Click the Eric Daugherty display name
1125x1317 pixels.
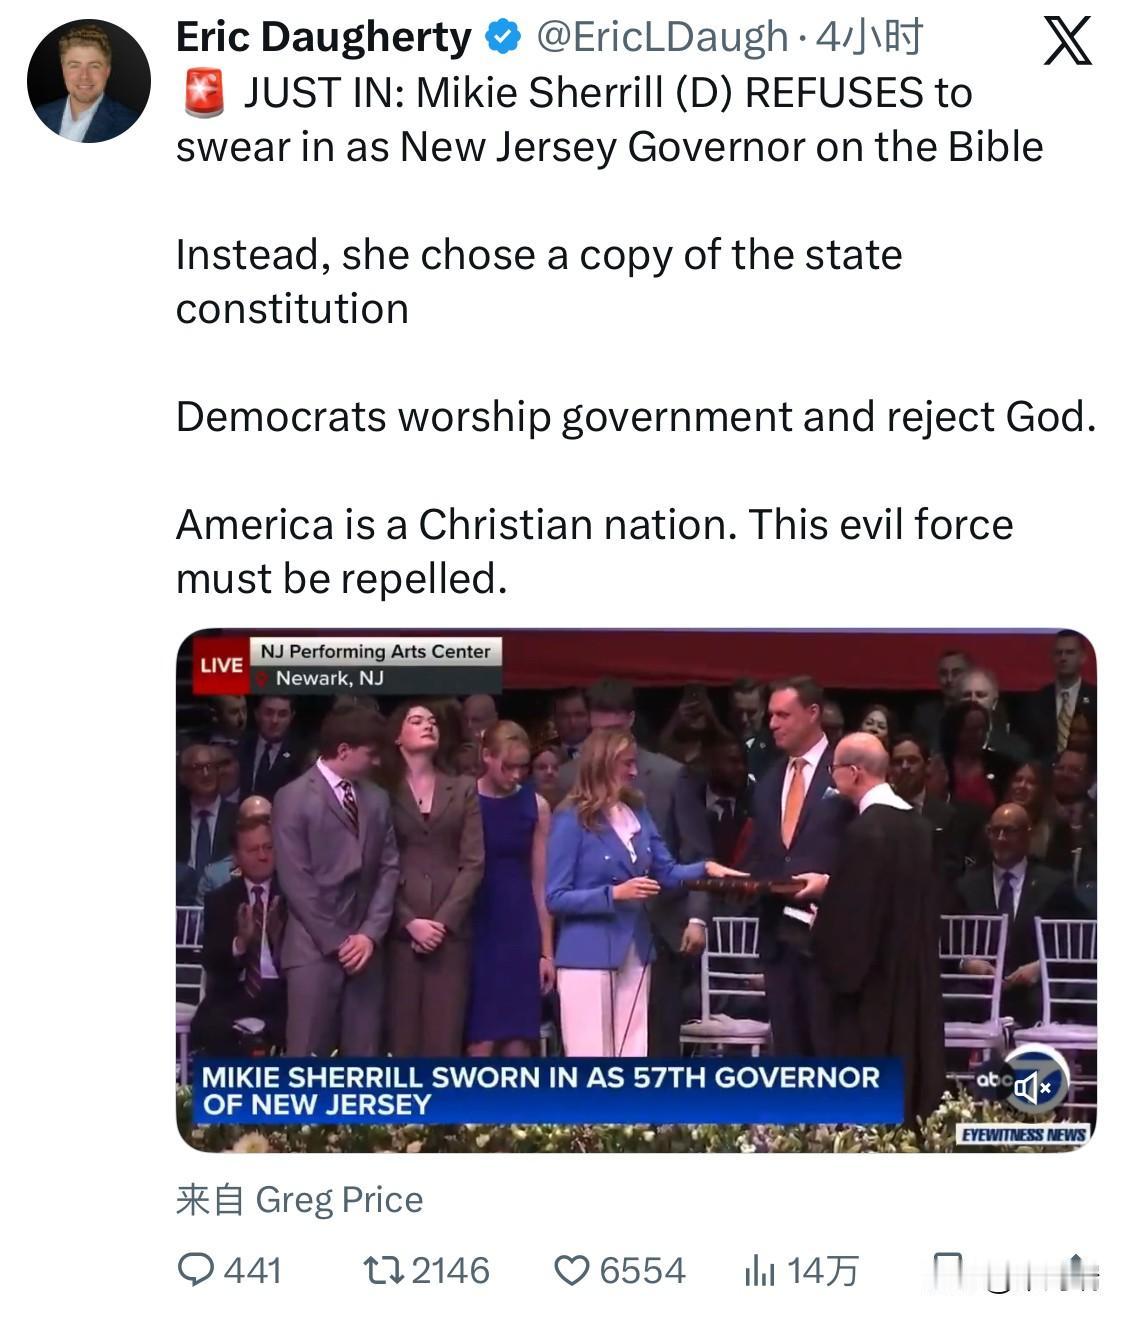[x=323, y=38]
